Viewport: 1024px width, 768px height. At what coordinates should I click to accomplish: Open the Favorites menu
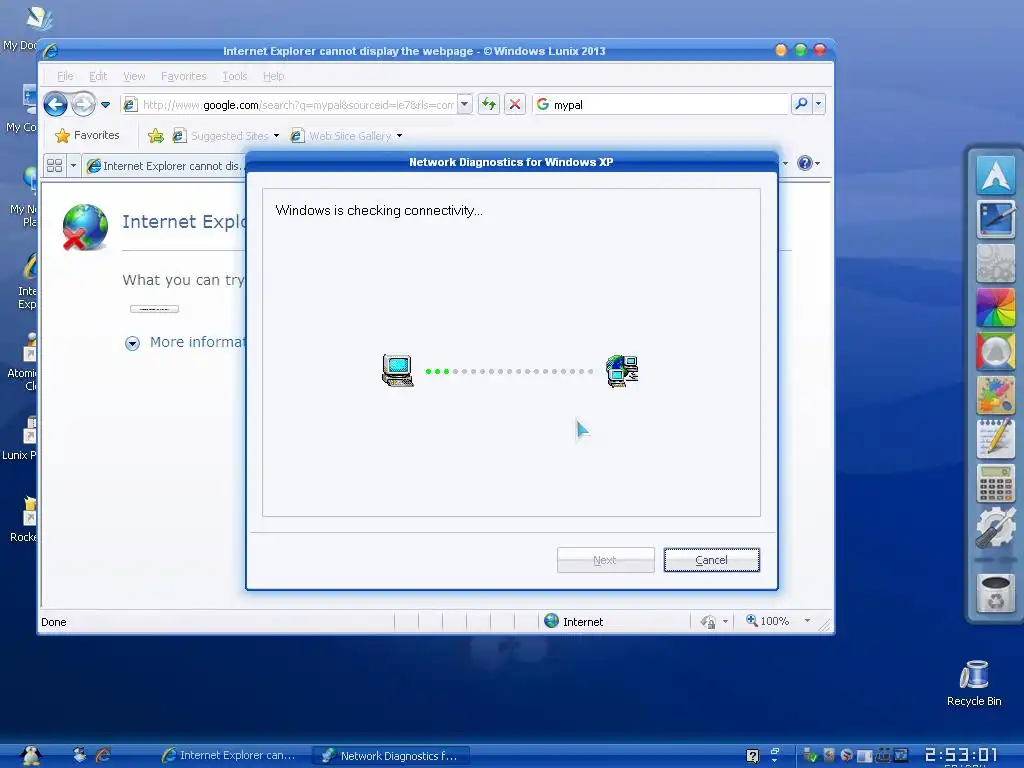184,76
